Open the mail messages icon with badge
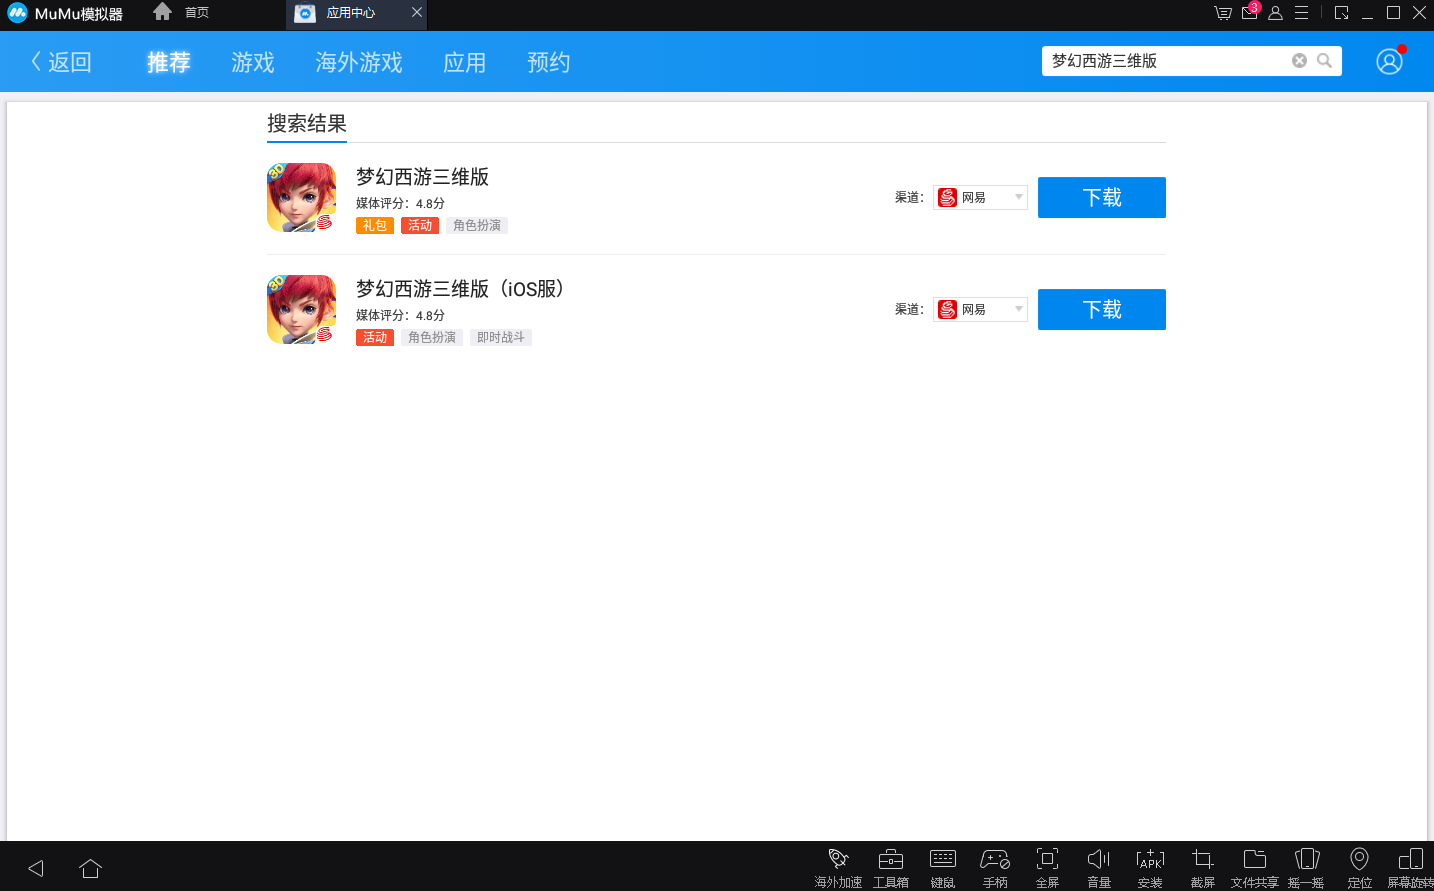The height and width of the screenshot is (891, 1434). coord(1250,12)
